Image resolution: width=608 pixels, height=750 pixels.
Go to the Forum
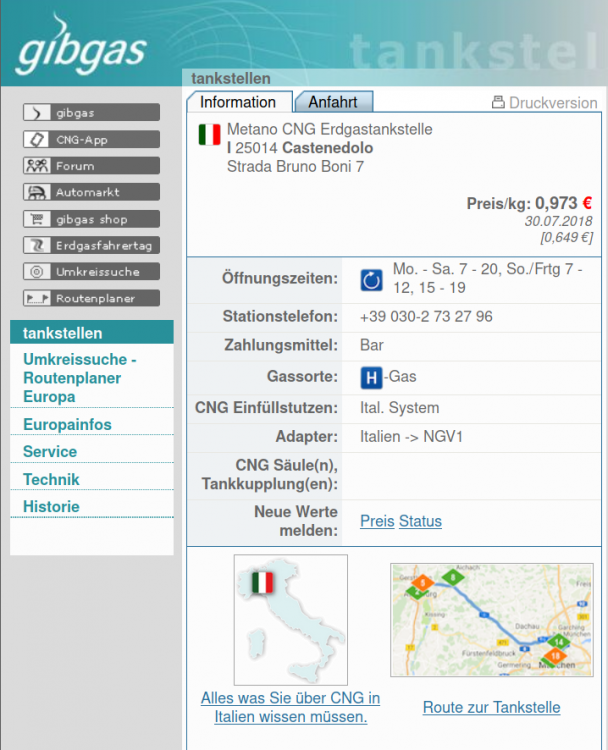[x=91, y=165]
